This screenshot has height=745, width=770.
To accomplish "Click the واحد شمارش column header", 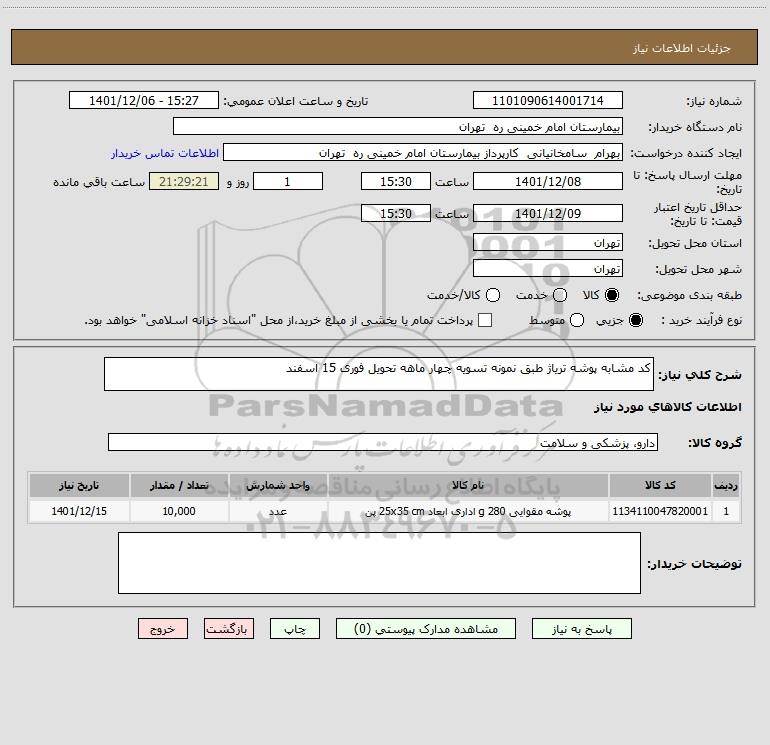I will (278, 485).
